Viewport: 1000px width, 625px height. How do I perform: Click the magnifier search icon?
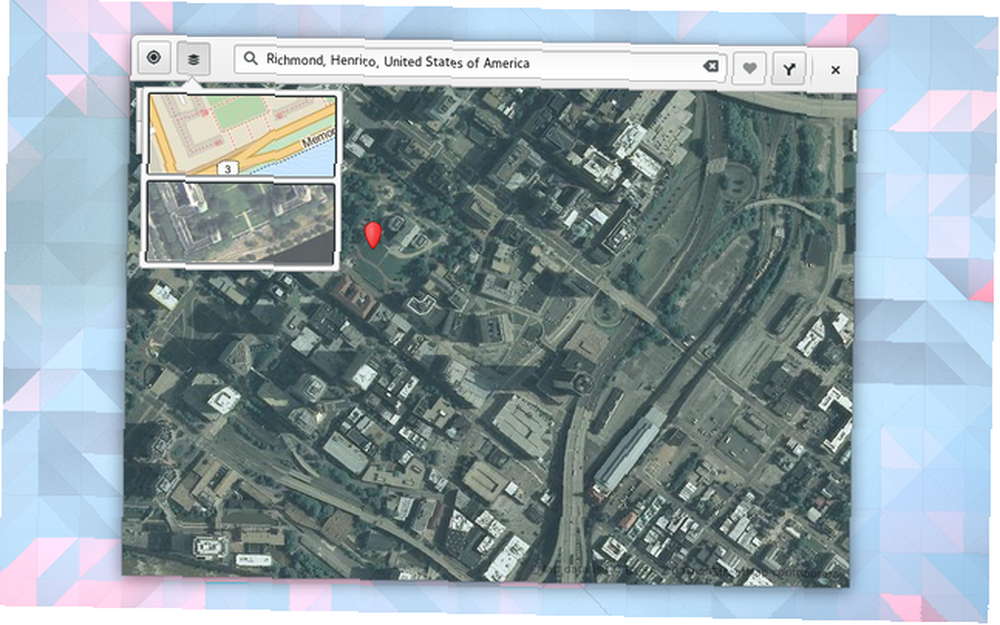coord(251,59)
